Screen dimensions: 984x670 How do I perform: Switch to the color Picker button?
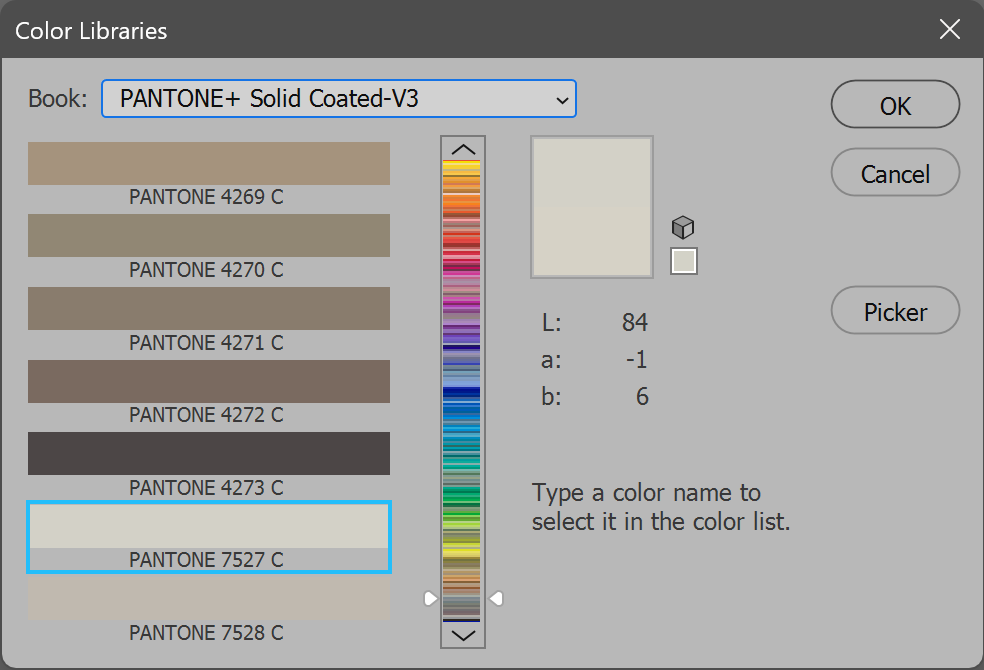(895, 312)
